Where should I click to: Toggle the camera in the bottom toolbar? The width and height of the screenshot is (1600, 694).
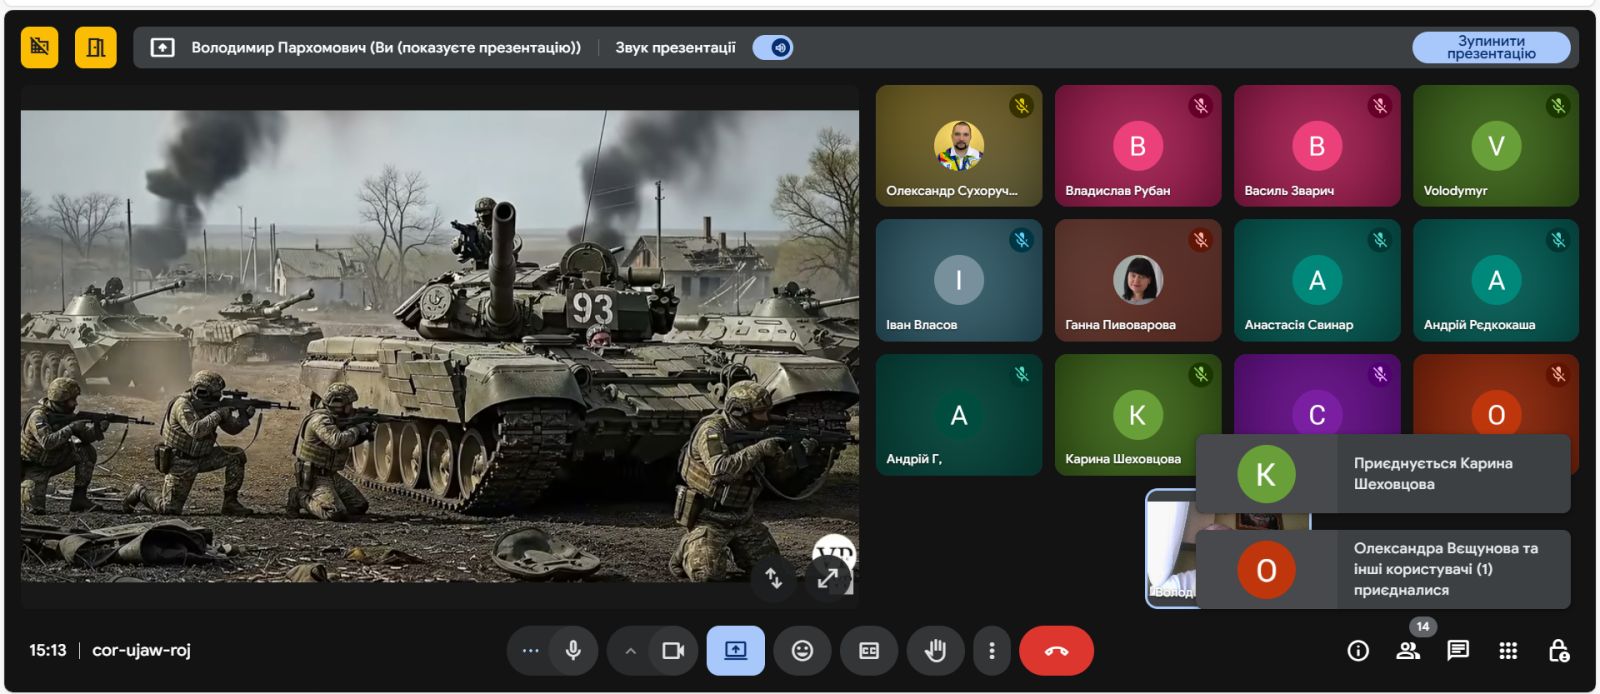673,651
